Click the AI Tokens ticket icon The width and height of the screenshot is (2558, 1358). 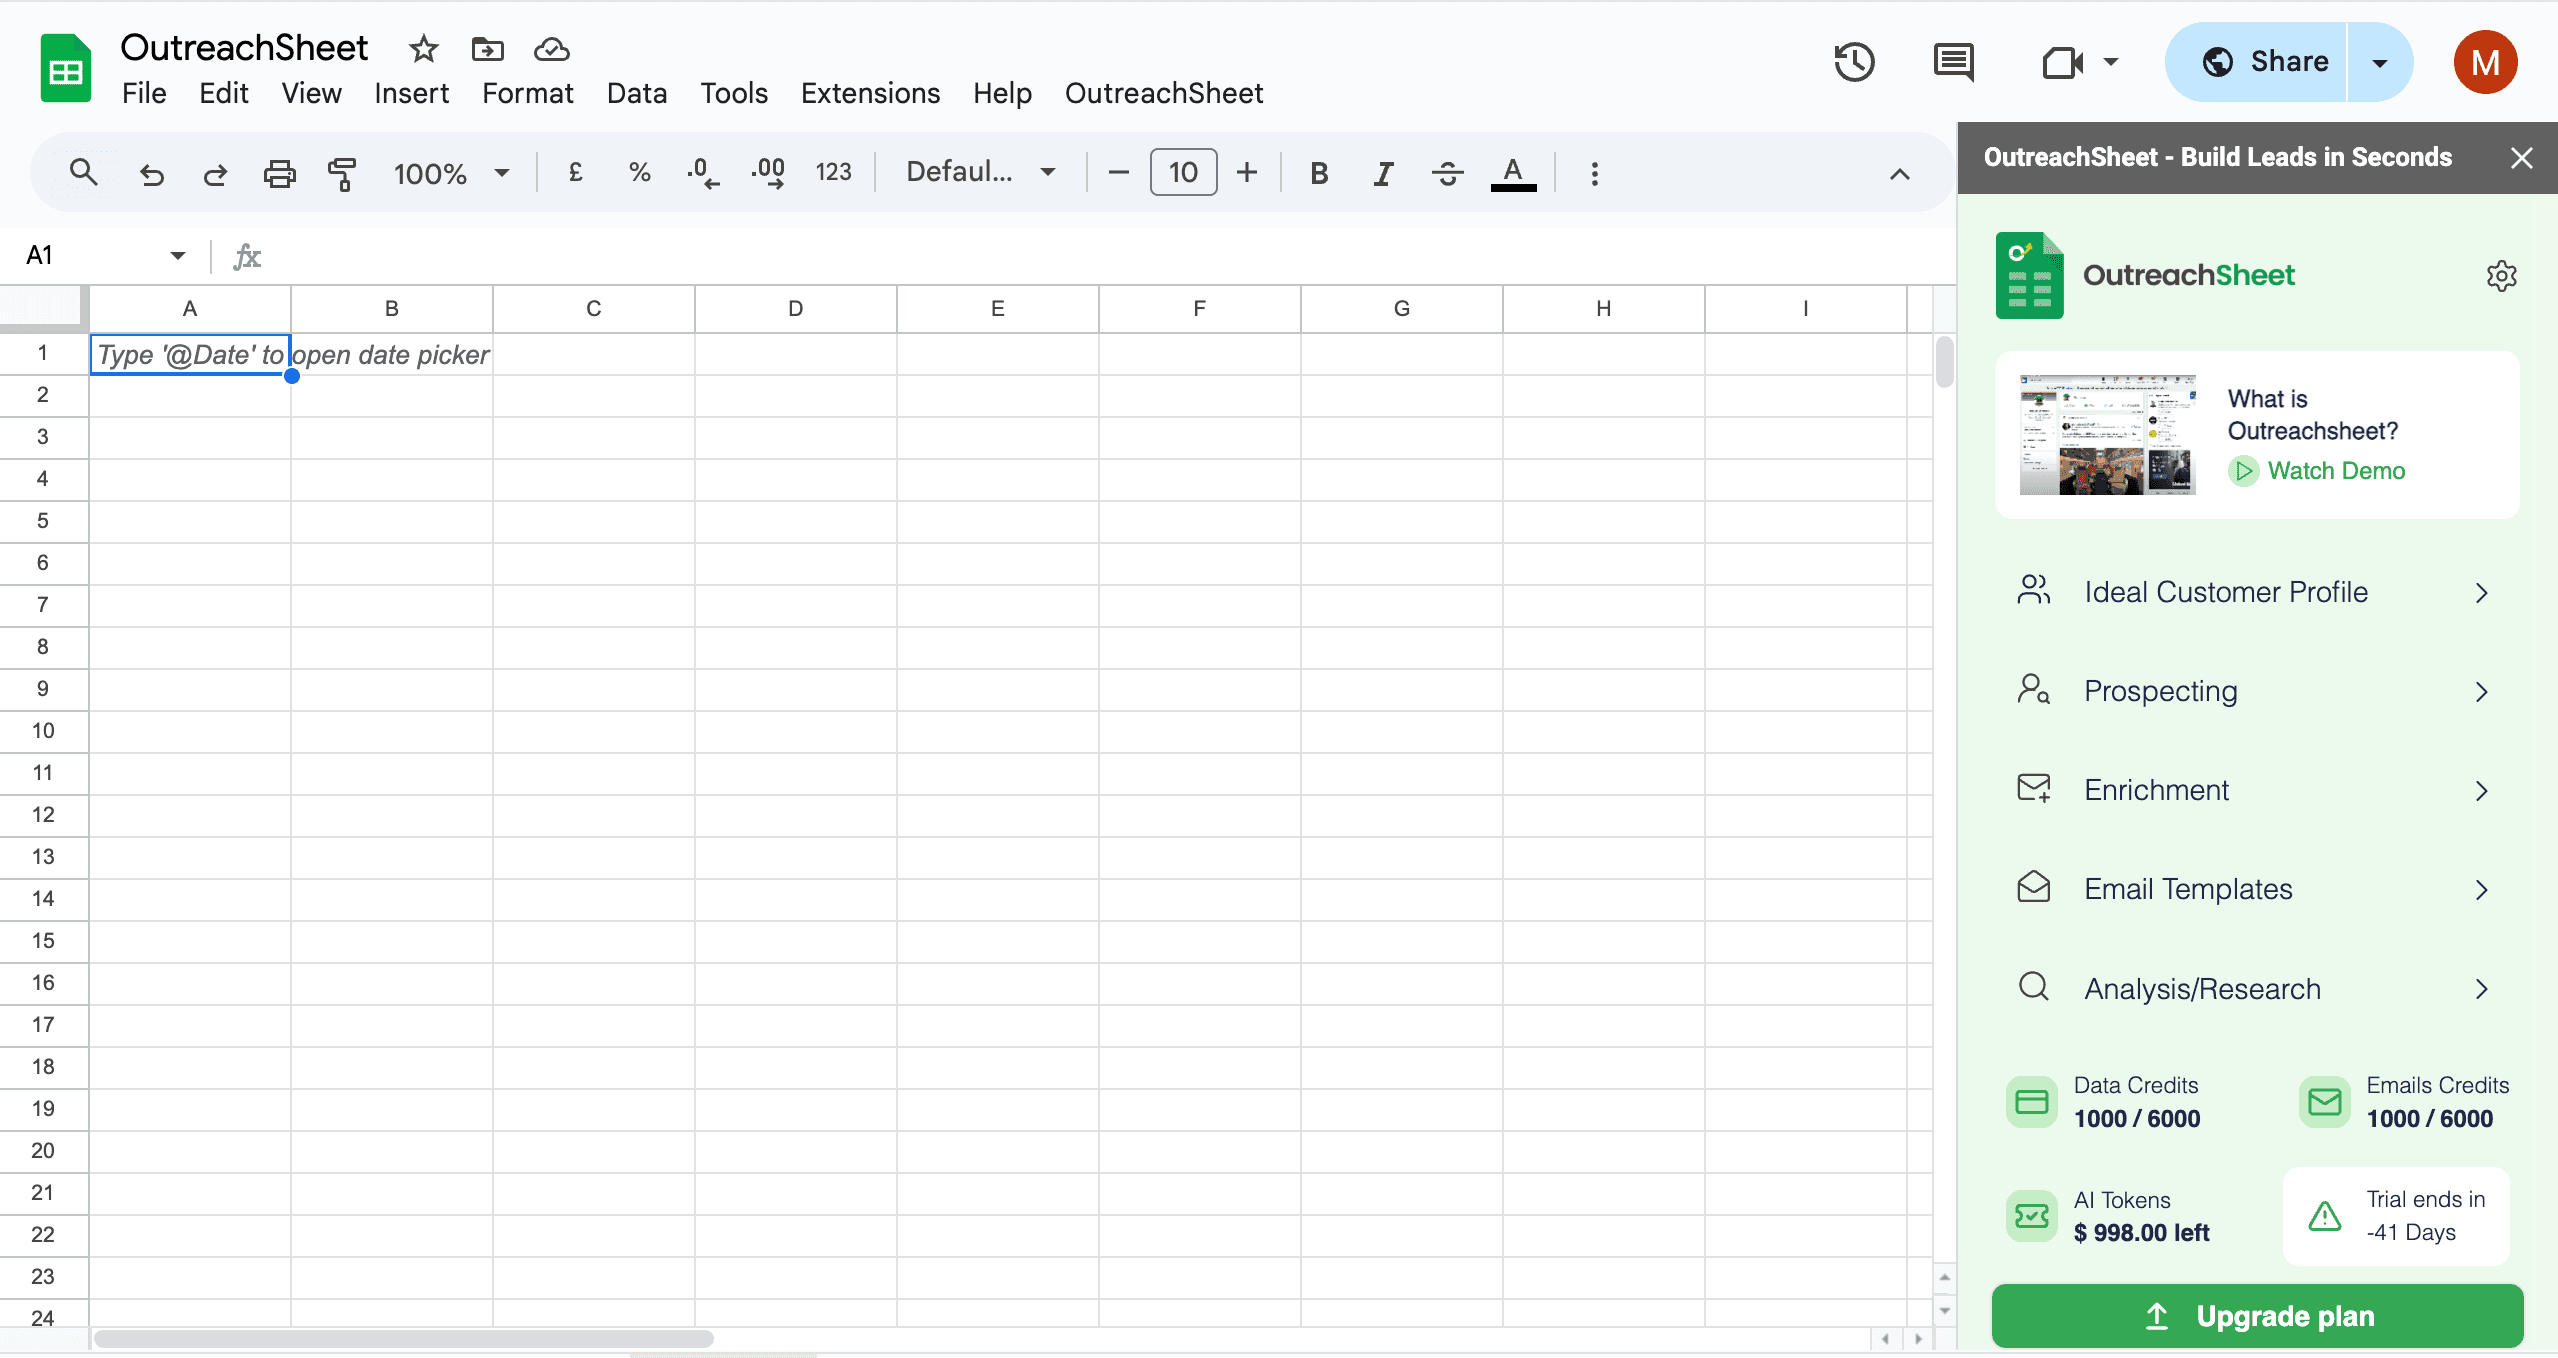pyautogui.click(x=2031, y=1216)
